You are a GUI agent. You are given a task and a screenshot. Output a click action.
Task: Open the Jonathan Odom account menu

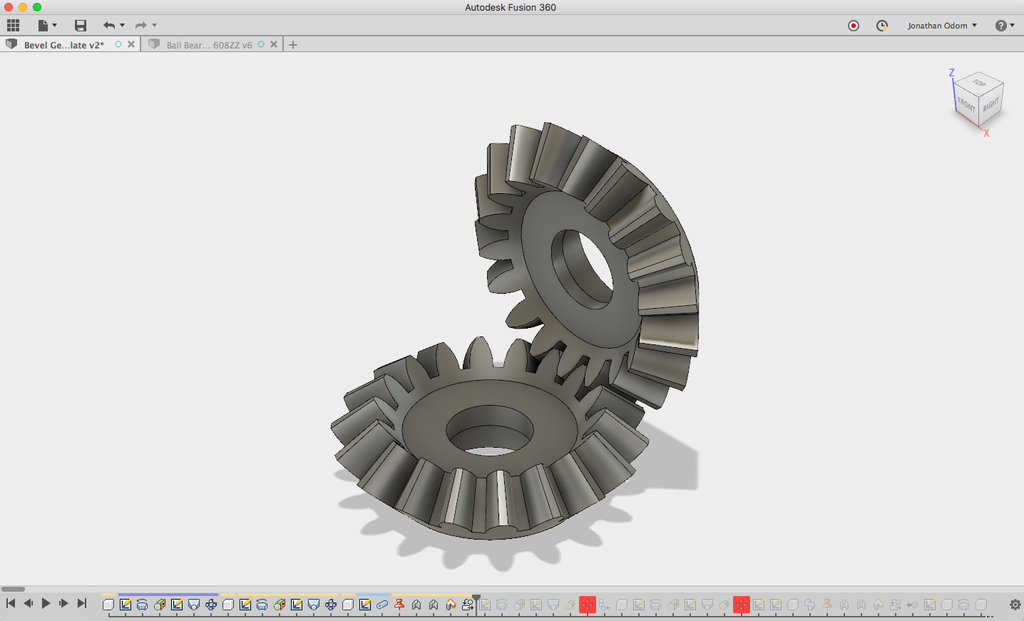942,25
